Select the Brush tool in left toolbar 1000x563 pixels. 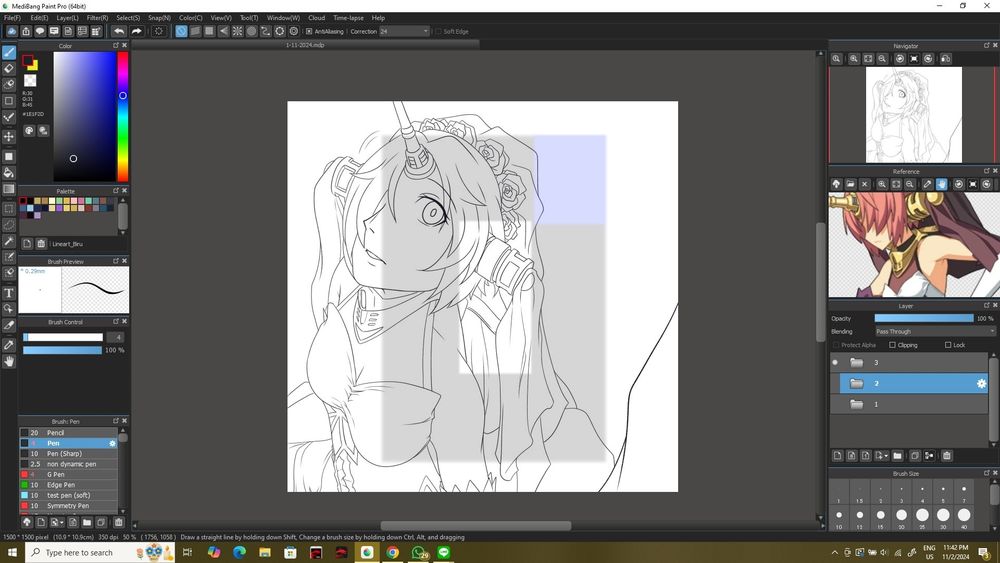(9, 52)
